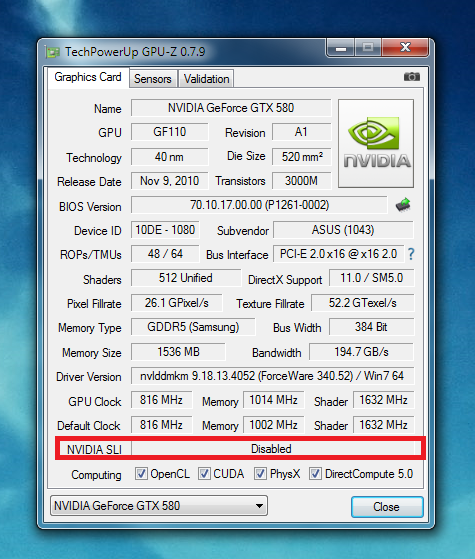The width and height of the screenshot is (475, 559).
Task: Click the Shaders field 512 Unified
Action: point(186,278)
